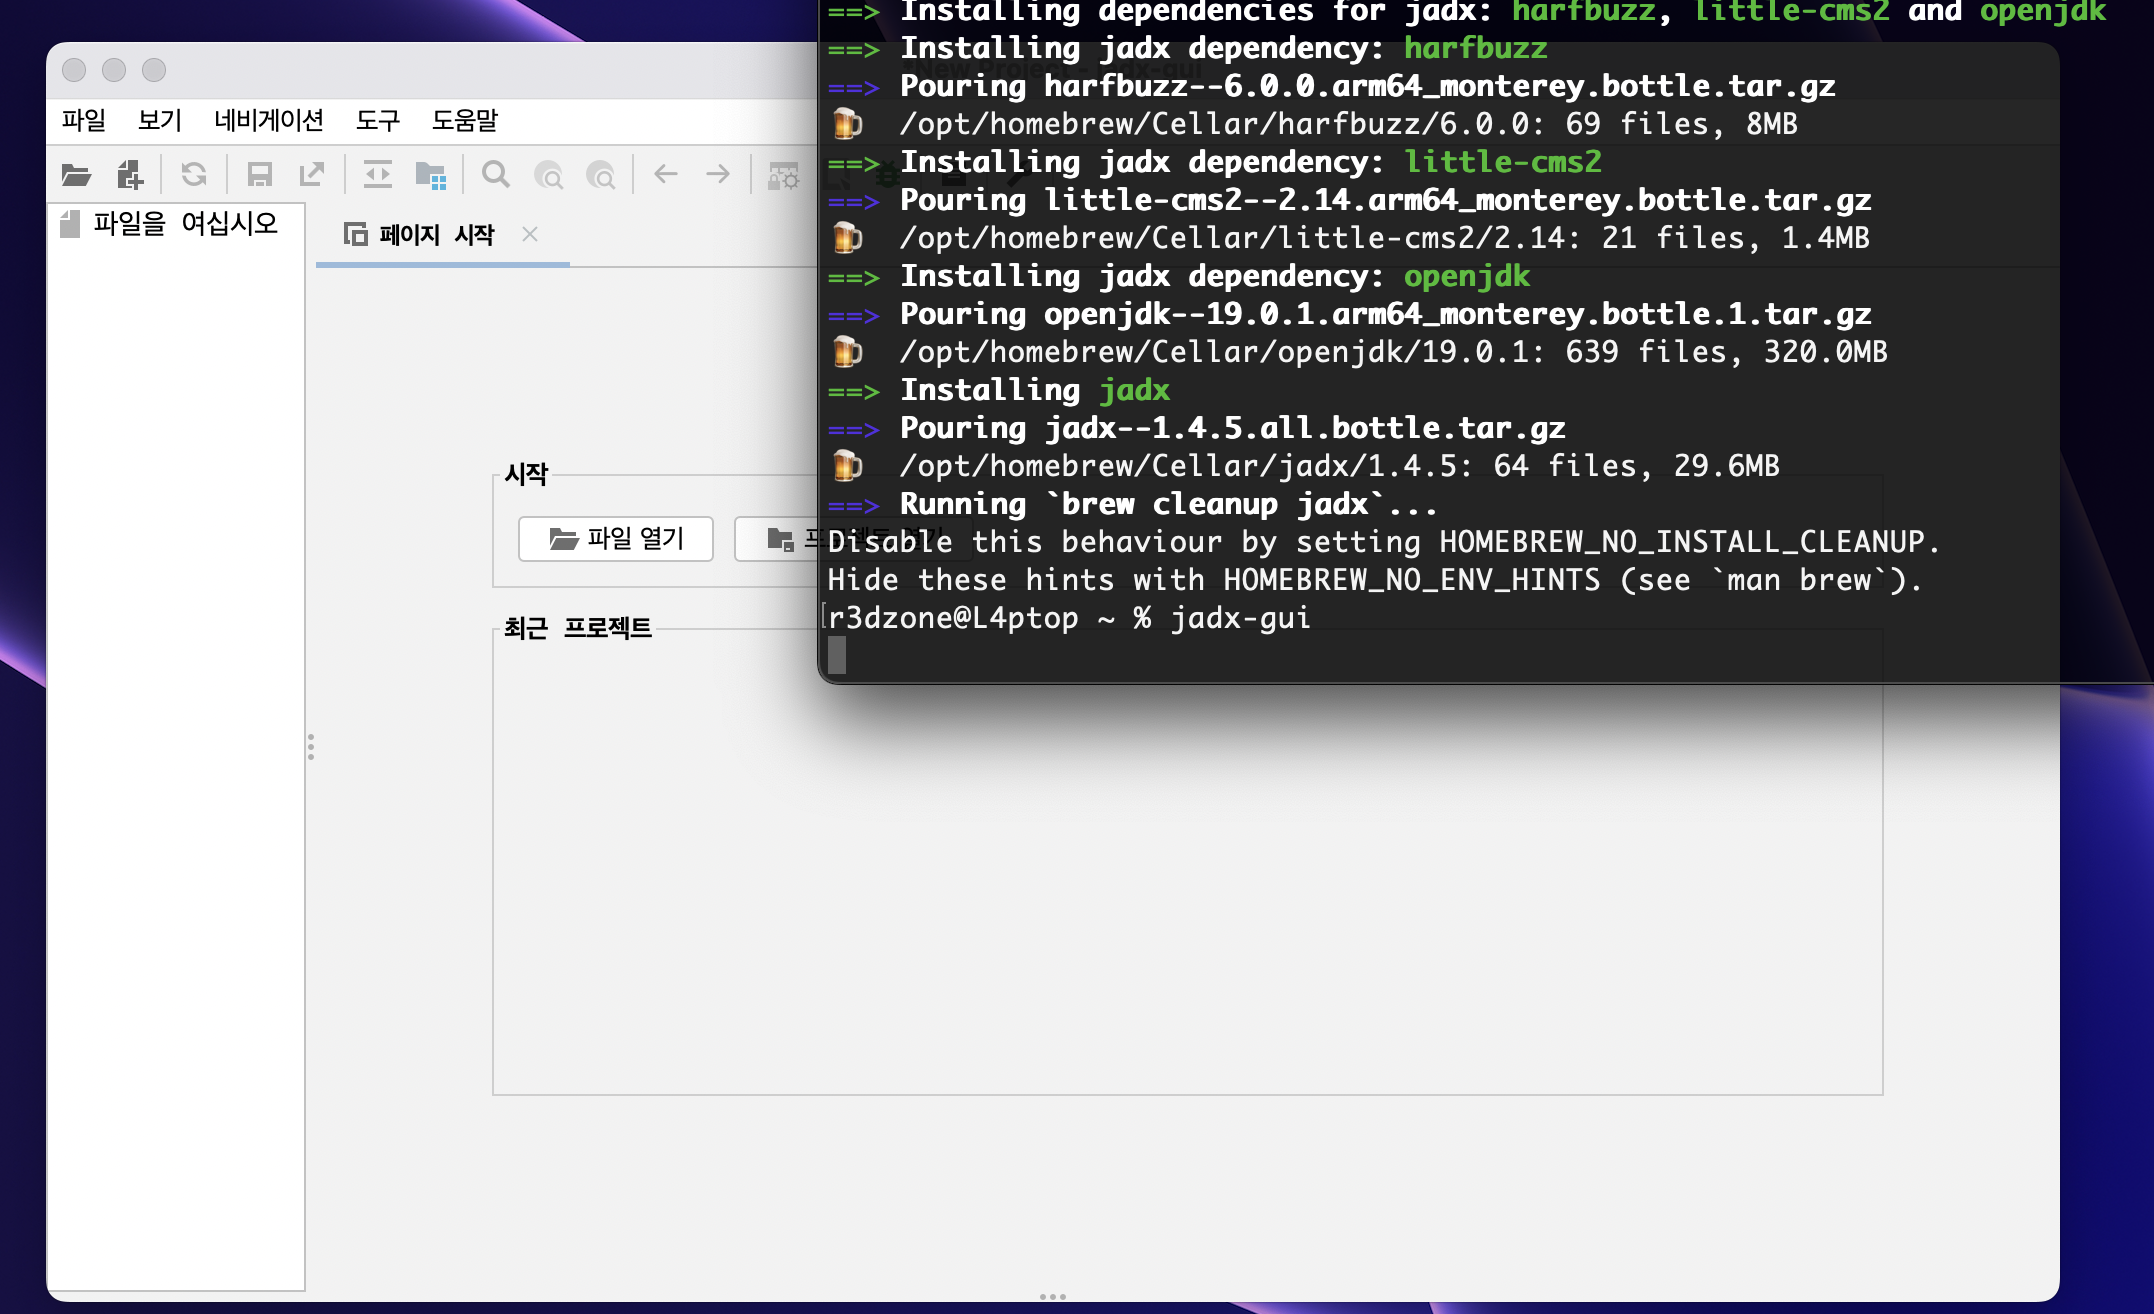The width and height of the screenshot is (2154, 1314).
Task: Click the comment search icon
Action: [600, 175]
